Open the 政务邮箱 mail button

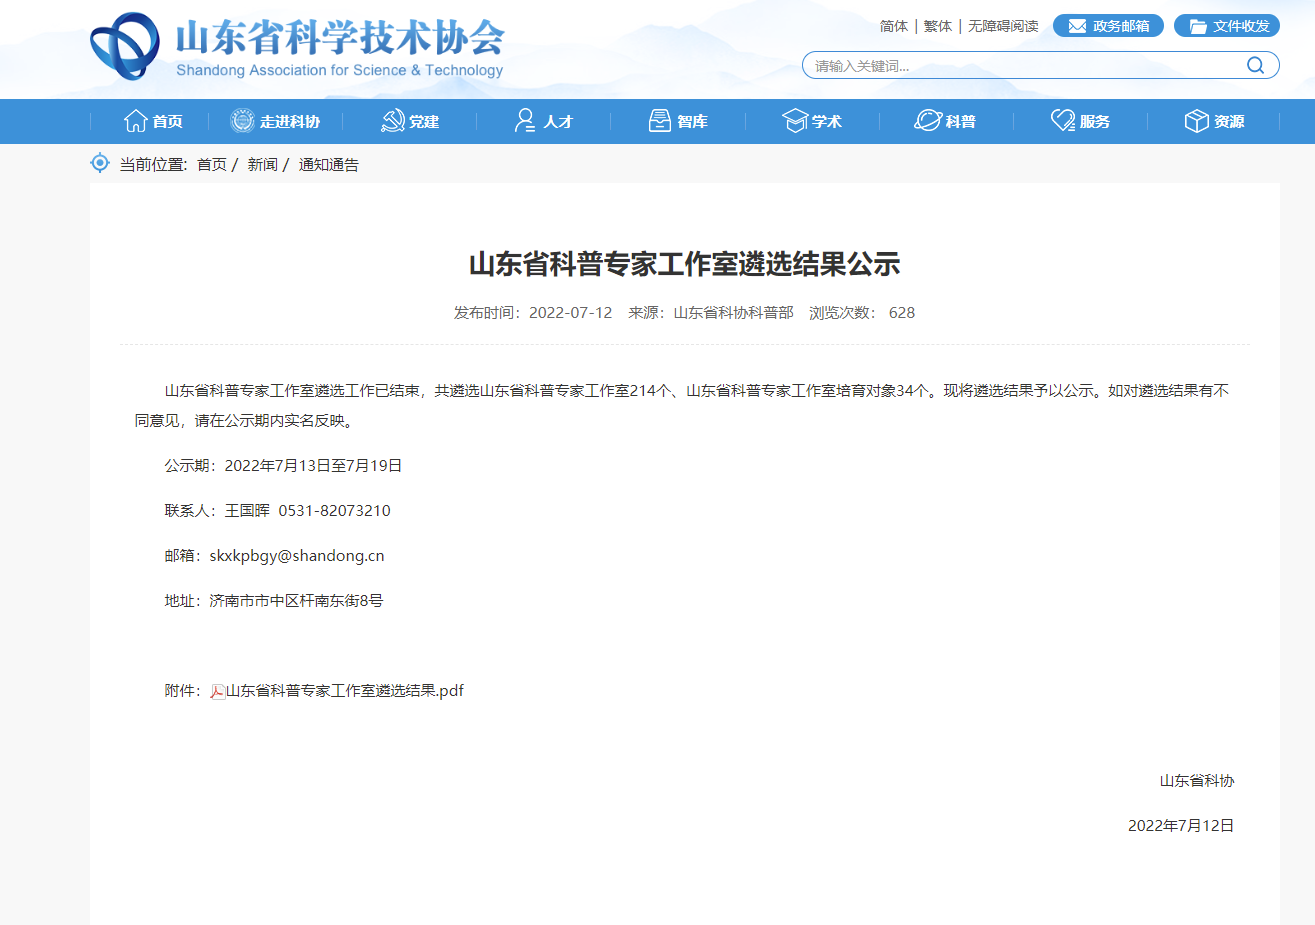tap(1108, 26)
